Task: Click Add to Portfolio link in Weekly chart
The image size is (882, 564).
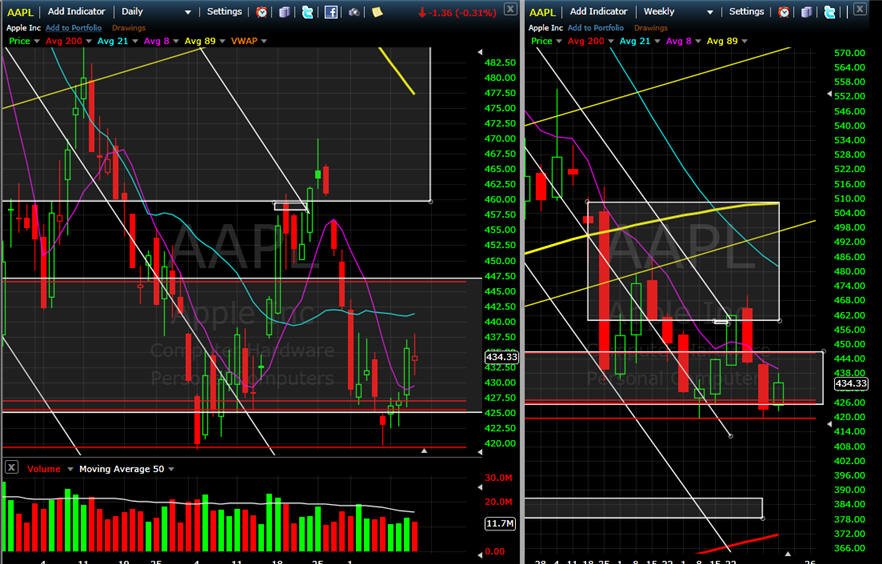Action: point(596,28)
